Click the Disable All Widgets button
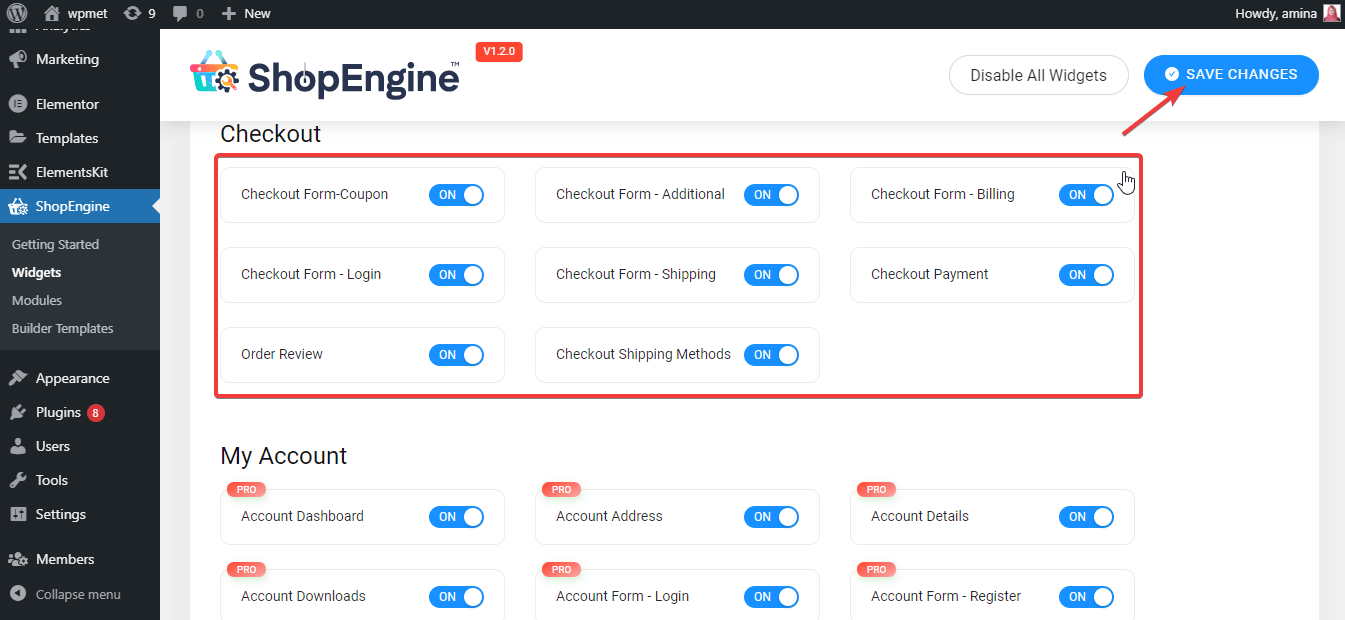 [x=1038, y=75]
